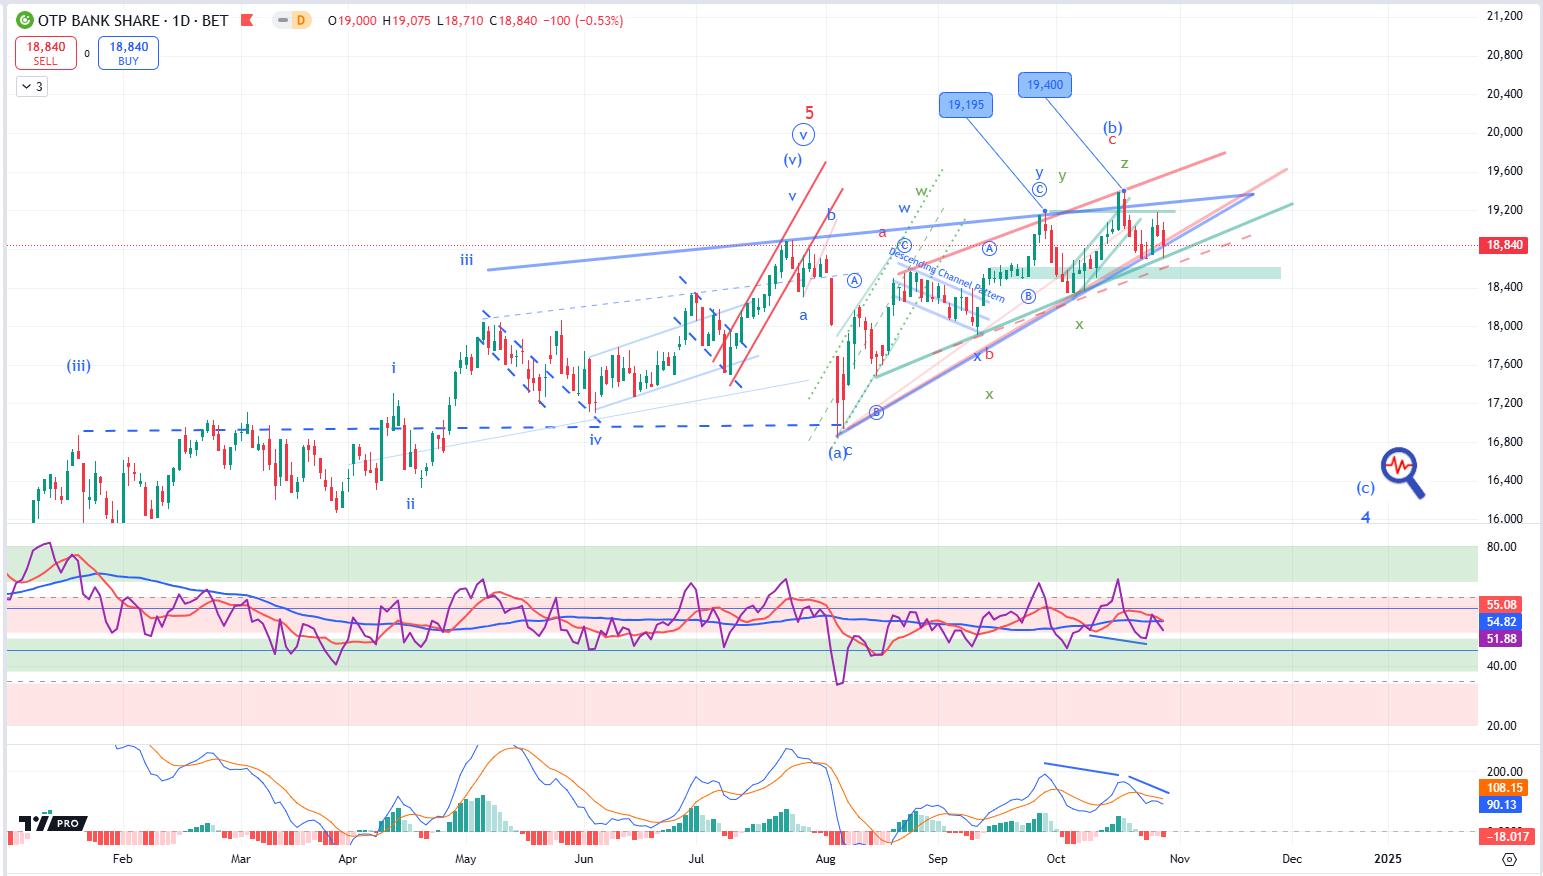
Task: Select the blue '(b)' wave label
Action: pos(1113,127)
